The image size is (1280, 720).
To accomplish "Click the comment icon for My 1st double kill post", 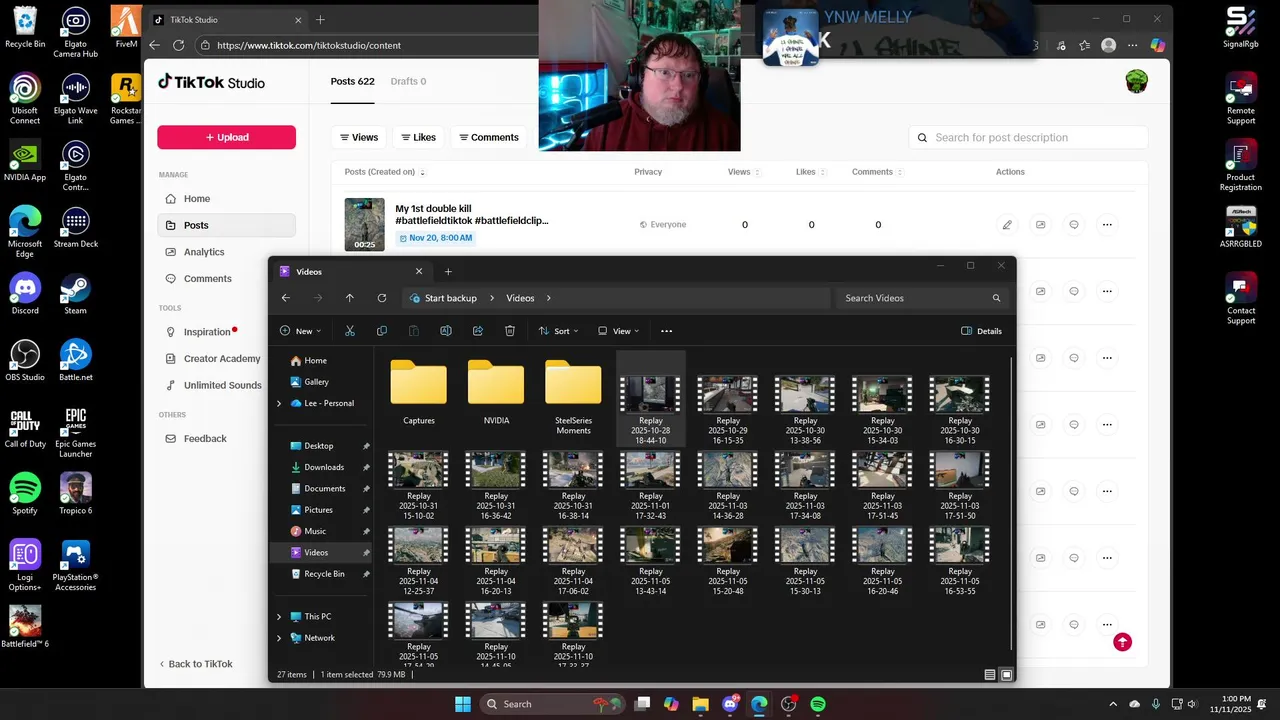I will tap(1074, 225).
